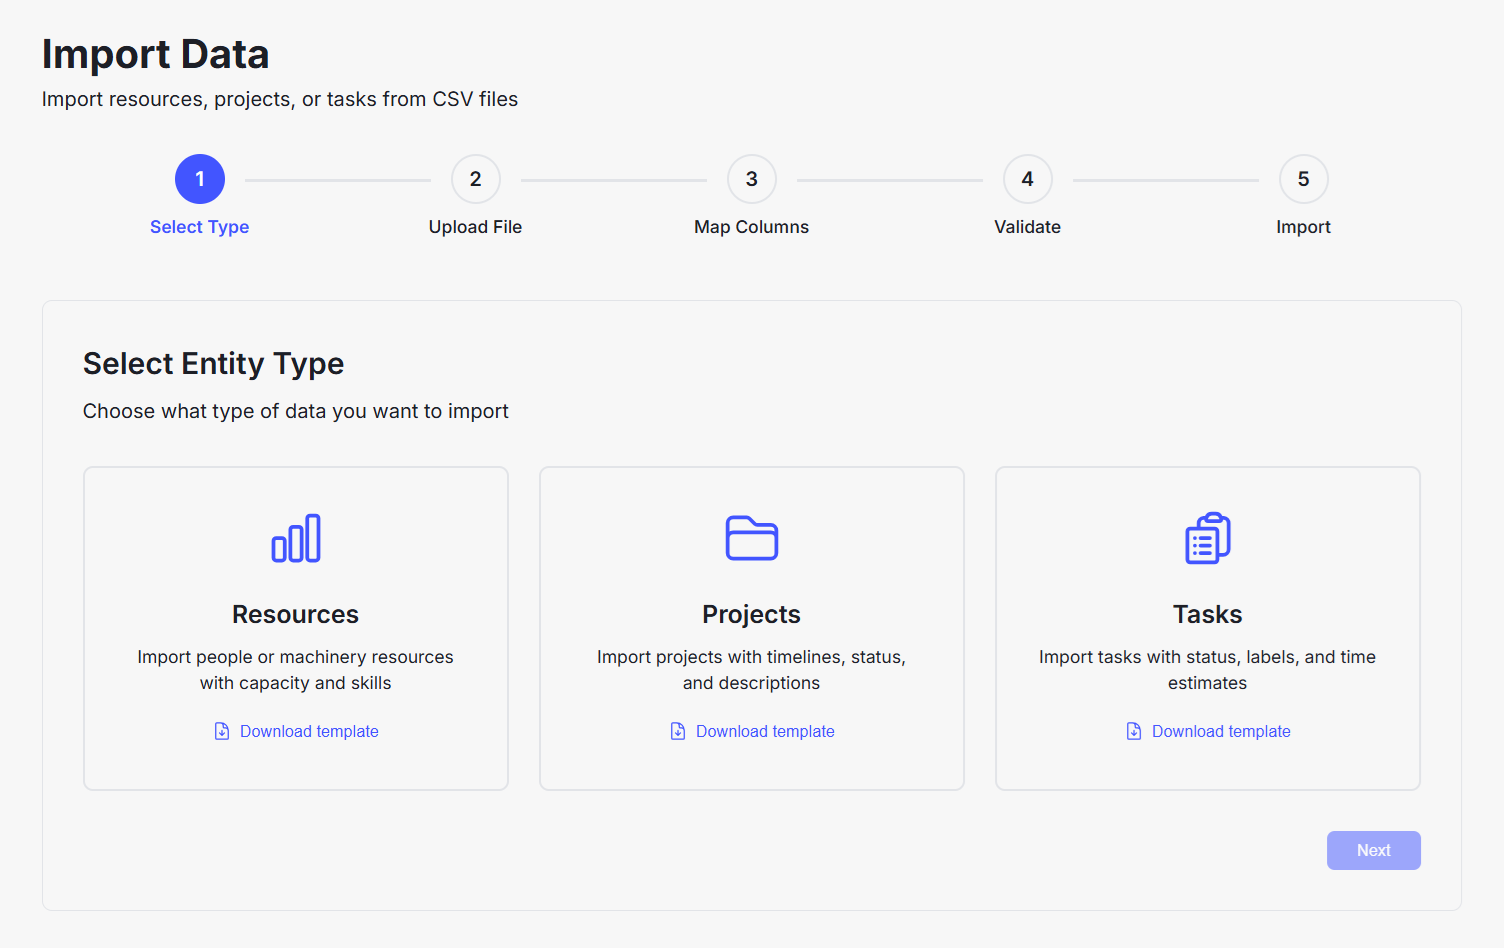Click the Next button

click(x=1373, y=850)
